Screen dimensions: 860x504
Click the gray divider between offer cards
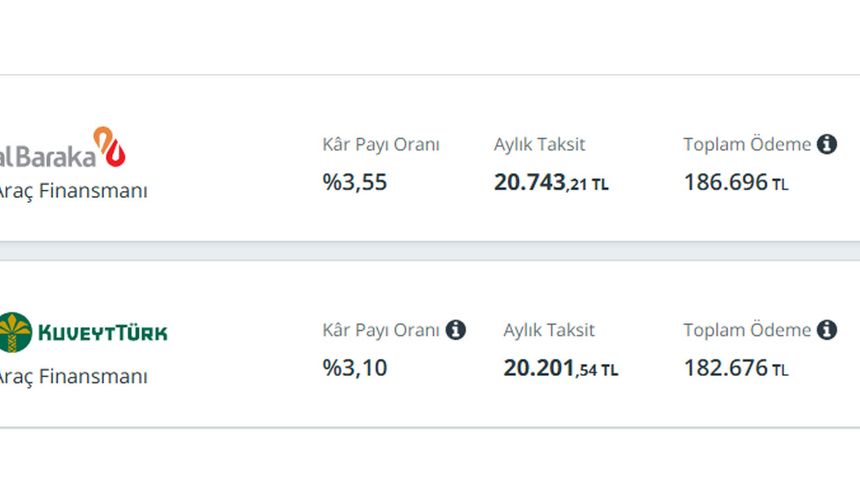tap(430, 251)
